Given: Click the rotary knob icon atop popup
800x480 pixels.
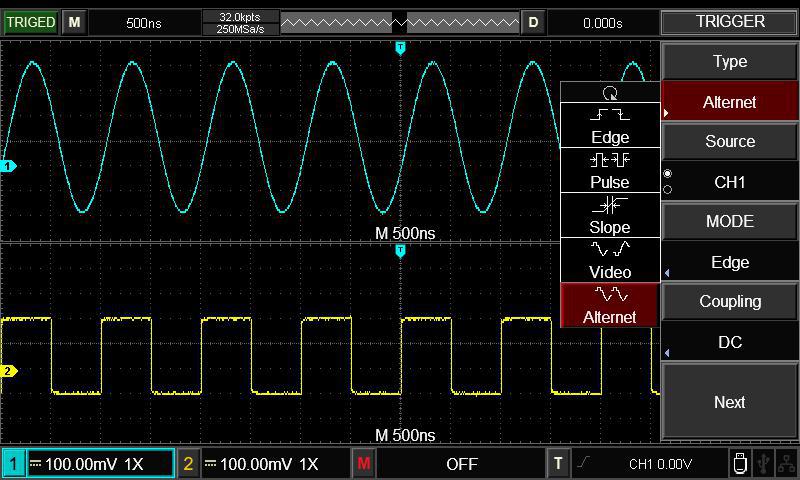Looking at the screenshot, I should tap(610, 92).
